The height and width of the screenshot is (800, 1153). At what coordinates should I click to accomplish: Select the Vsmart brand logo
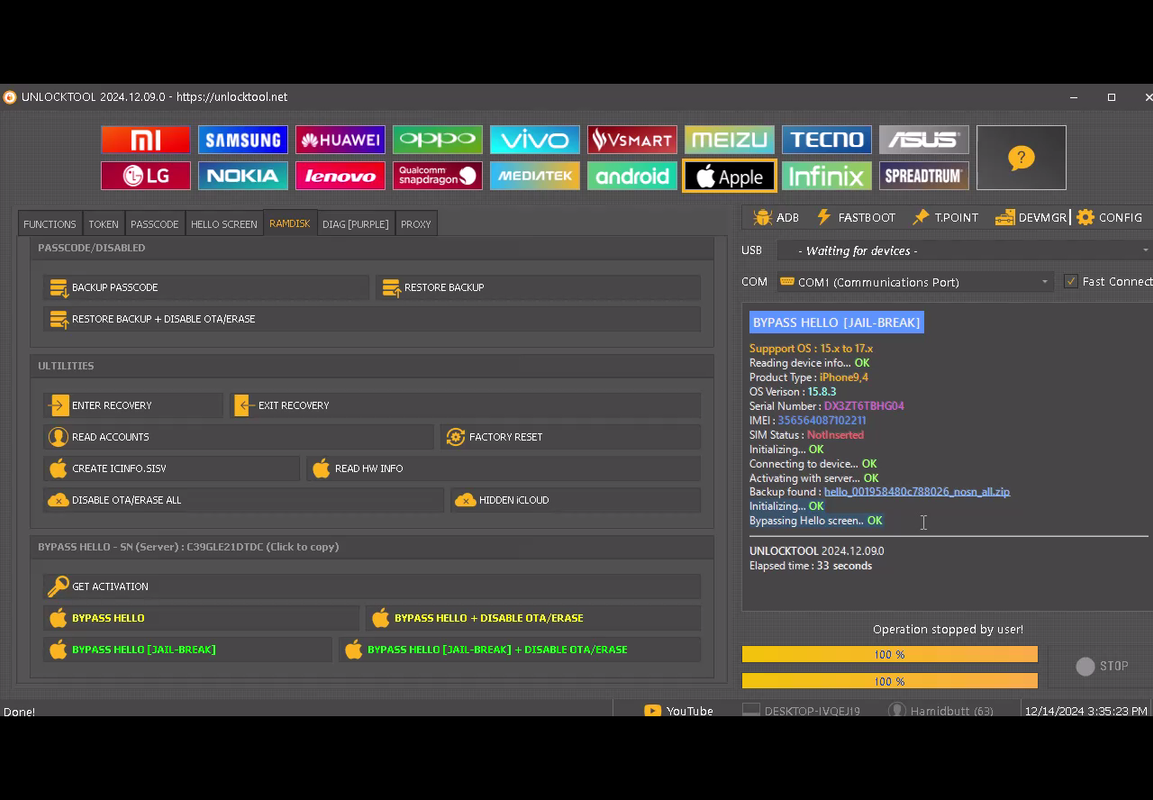point(632,140)
